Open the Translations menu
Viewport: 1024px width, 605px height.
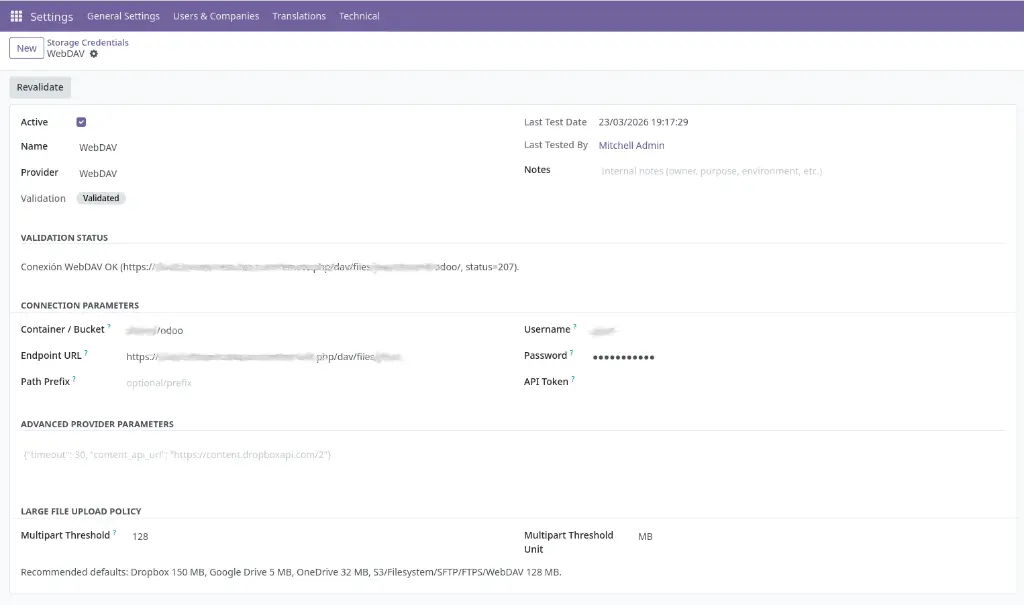click(x=299, y=16)
